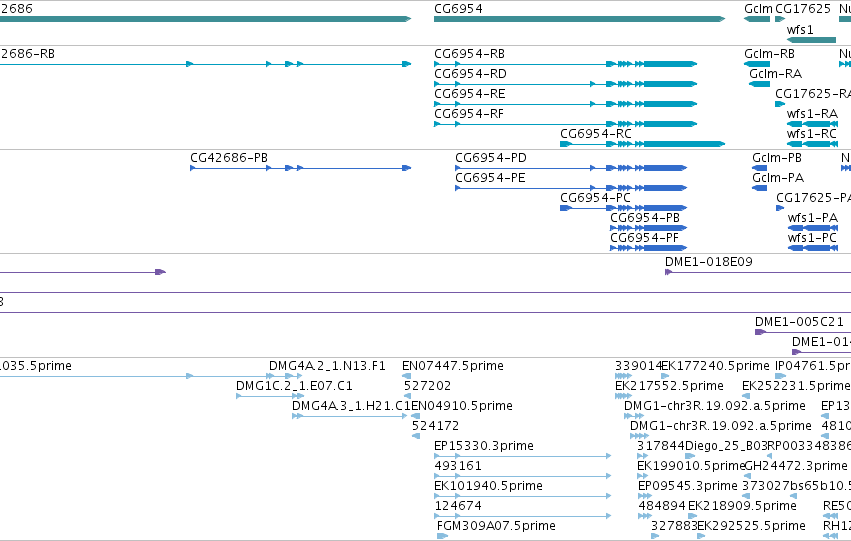Viewport: 851px width, 541px height.
Task: Click the CG17625 gene label
Action: 803,9
